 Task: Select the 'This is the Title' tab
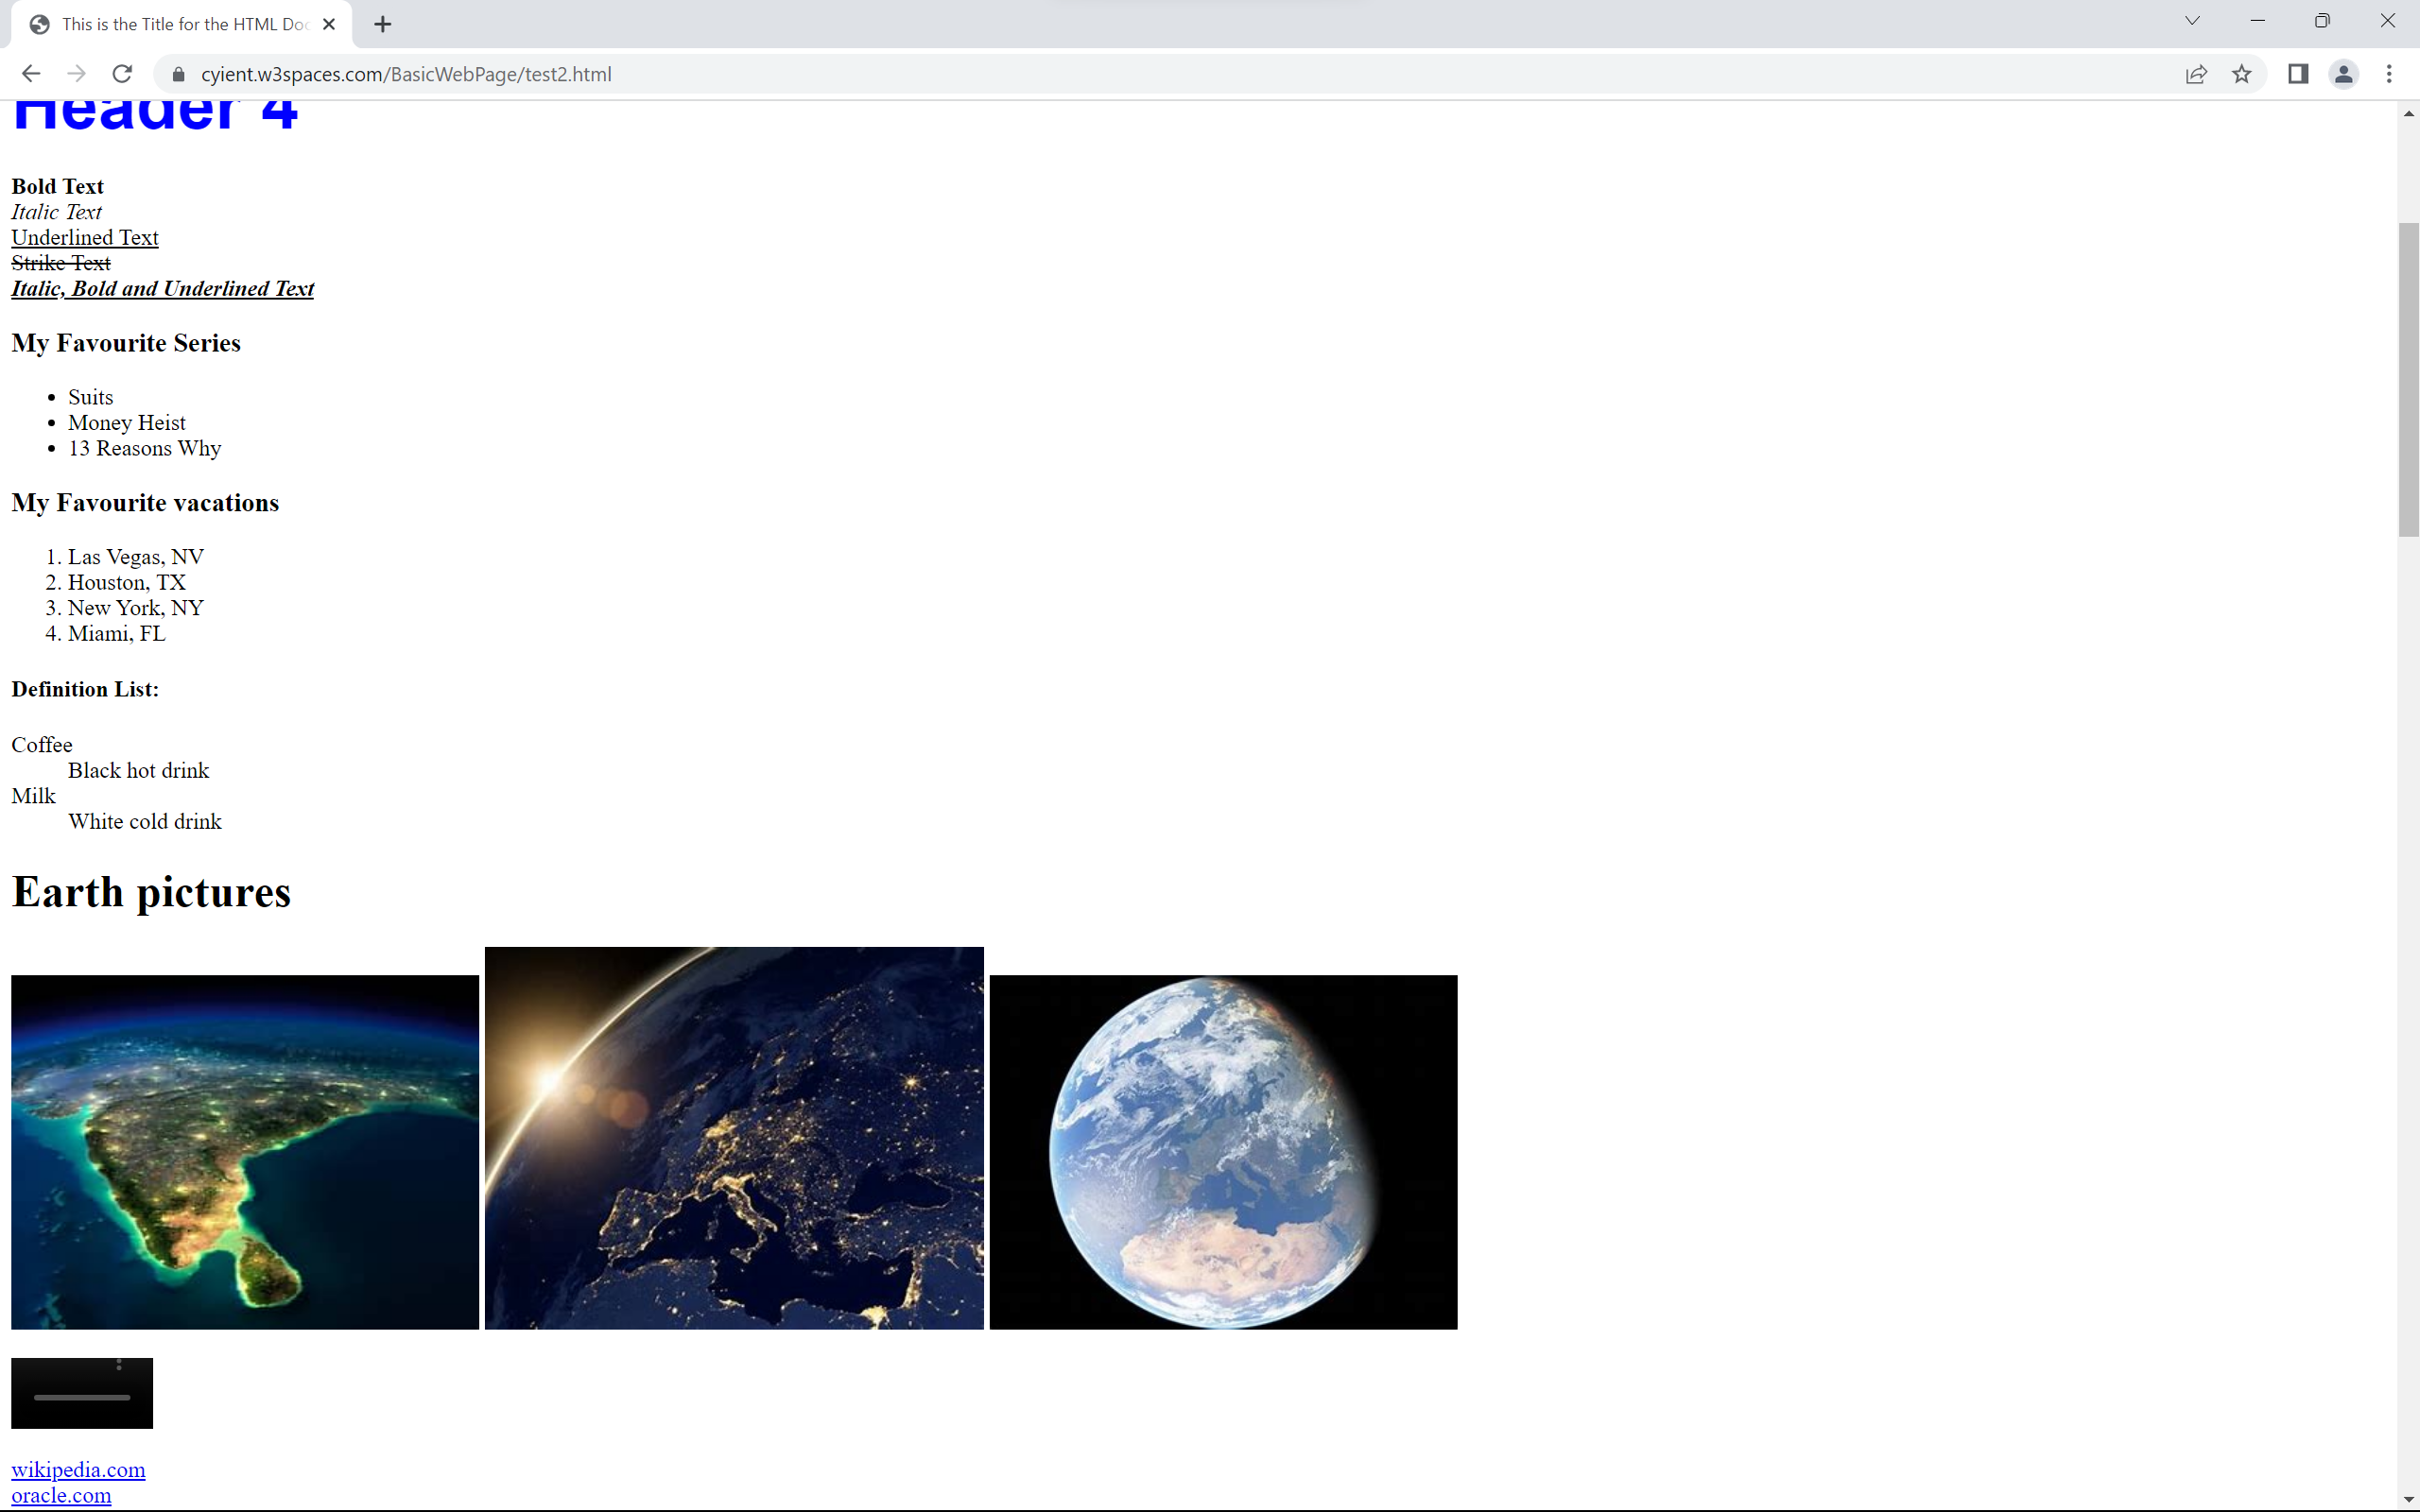(x=170, y=24)
